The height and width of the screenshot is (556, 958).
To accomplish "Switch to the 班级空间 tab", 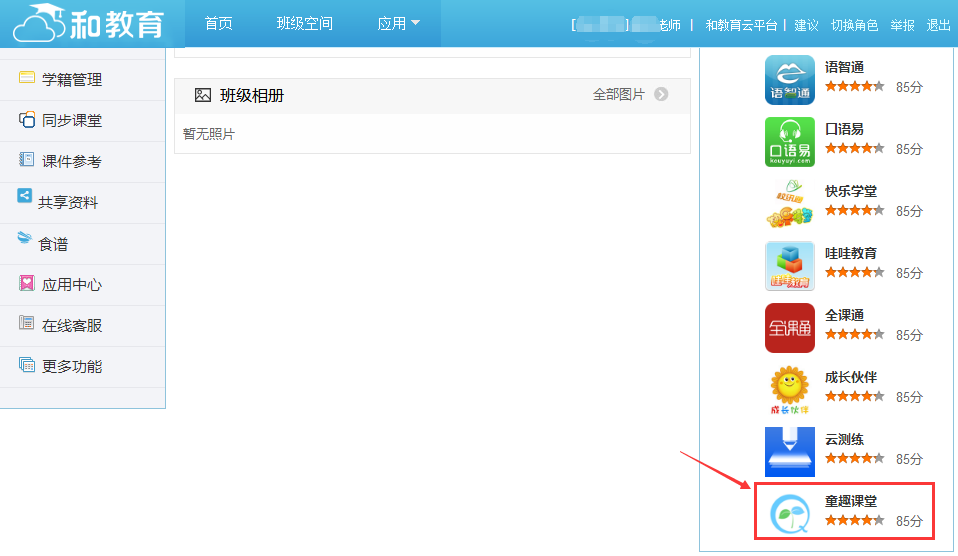I will pyautogui.click(x=304, y=24).
